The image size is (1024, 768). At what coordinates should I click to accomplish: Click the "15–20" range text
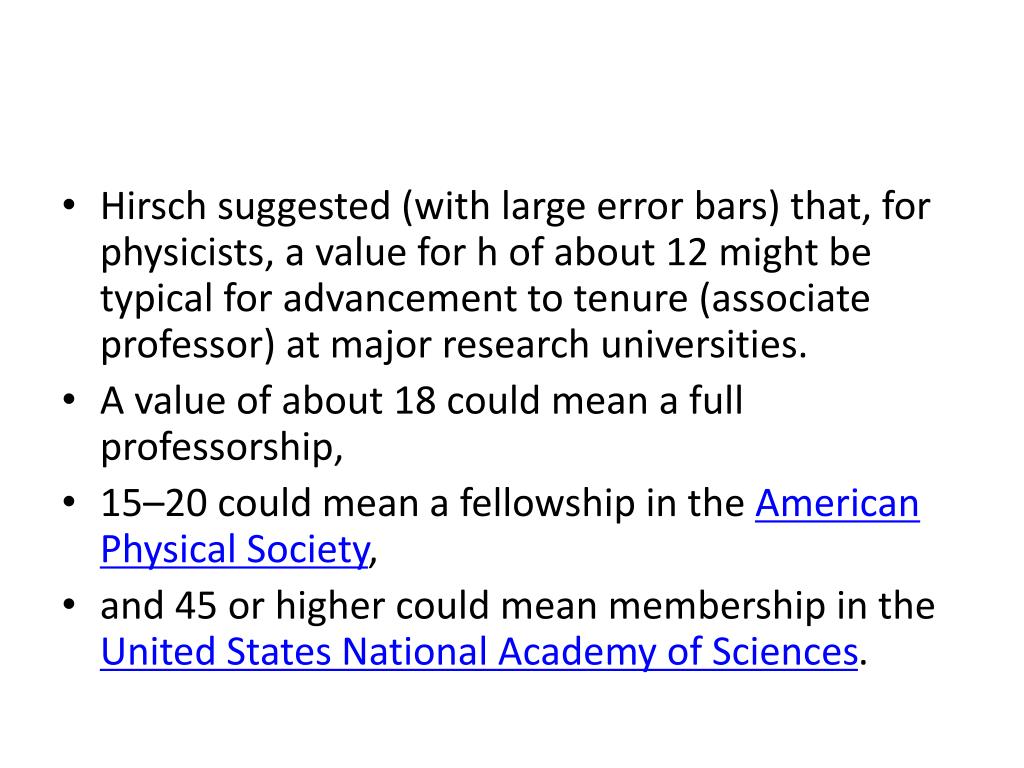point(153,504)
